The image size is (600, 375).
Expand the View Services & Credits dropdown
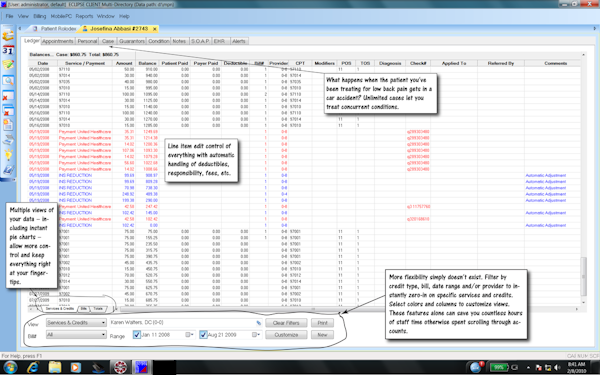coord(103,323)
